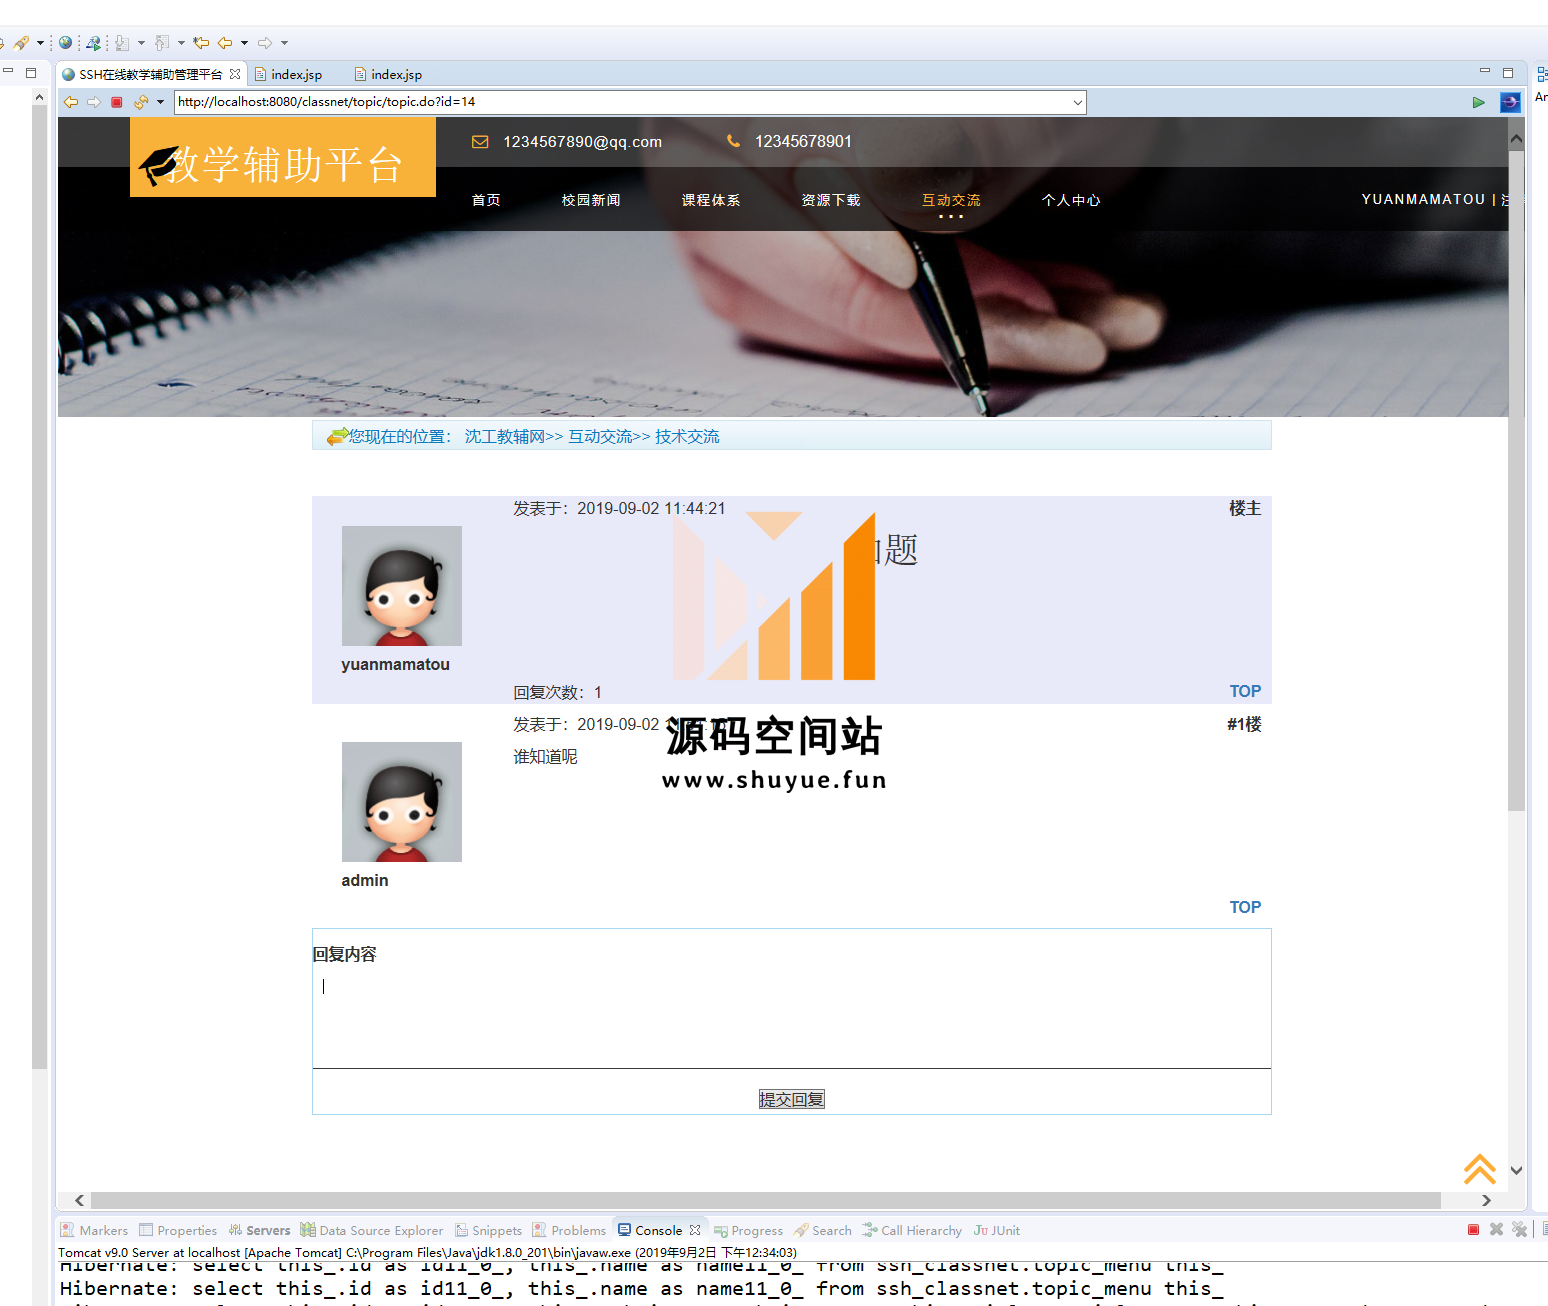This screenshot has height=1306, width=1548.
Task: Open the Search view tab
Action: pos(823,1230)
